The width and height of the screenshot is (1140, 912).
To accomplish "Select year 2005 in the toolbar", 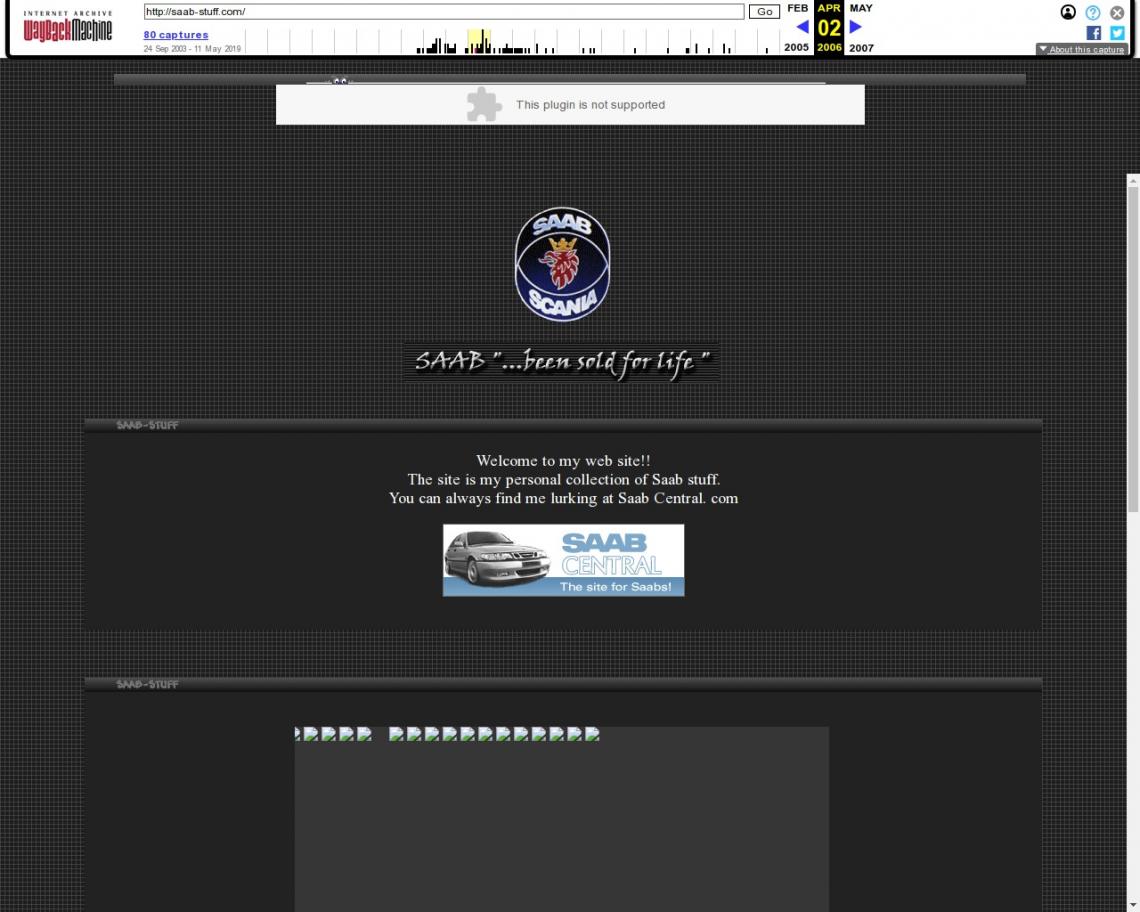I will tap(796, 47).
